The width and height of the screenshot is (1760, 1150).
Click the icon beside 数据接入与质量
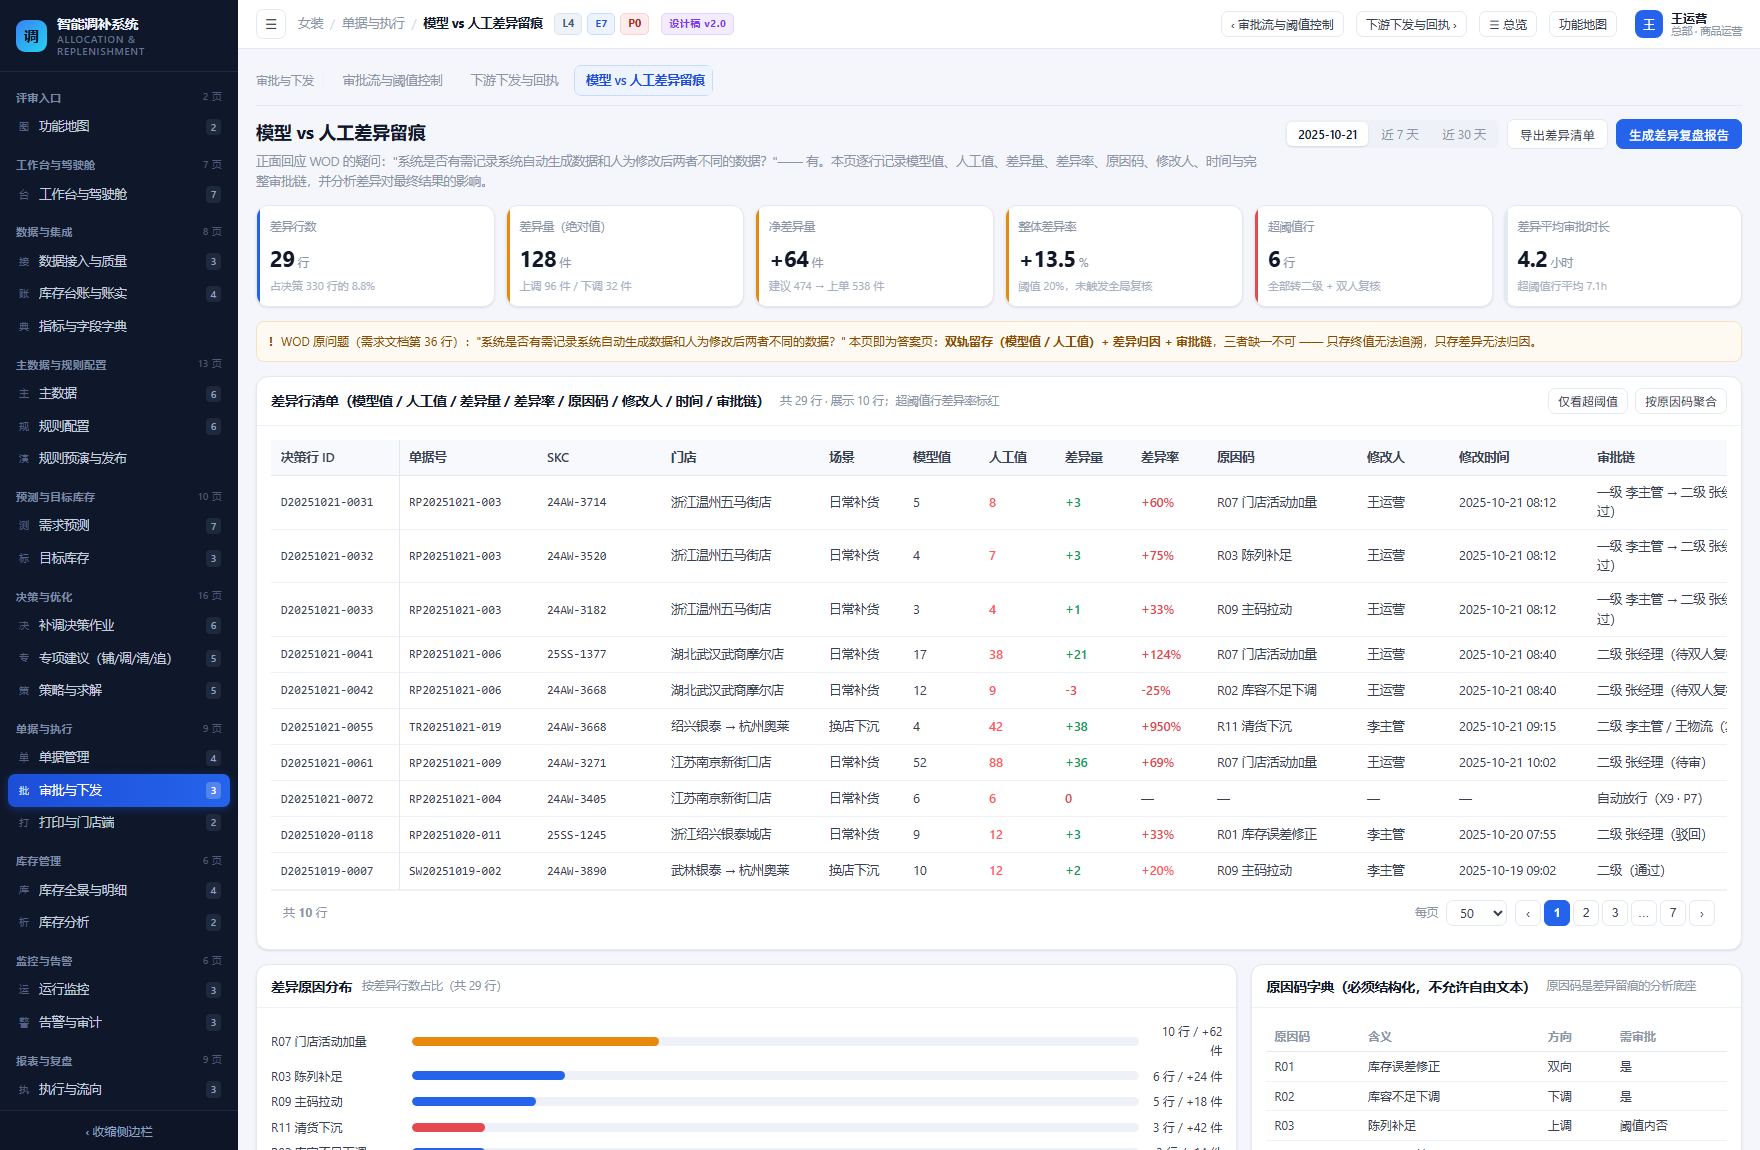(x=24, y=262)
